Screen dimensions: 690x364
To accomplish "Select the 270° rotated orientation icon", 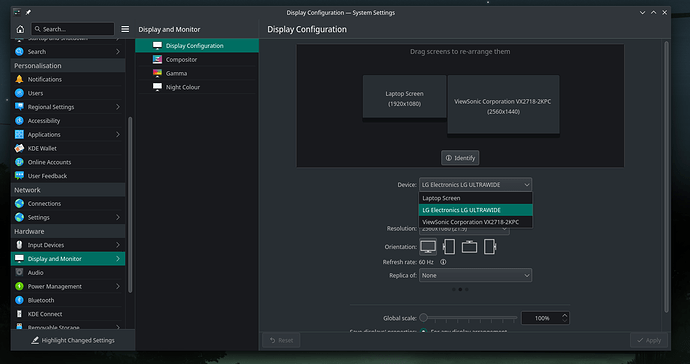I will click(489, 246).
